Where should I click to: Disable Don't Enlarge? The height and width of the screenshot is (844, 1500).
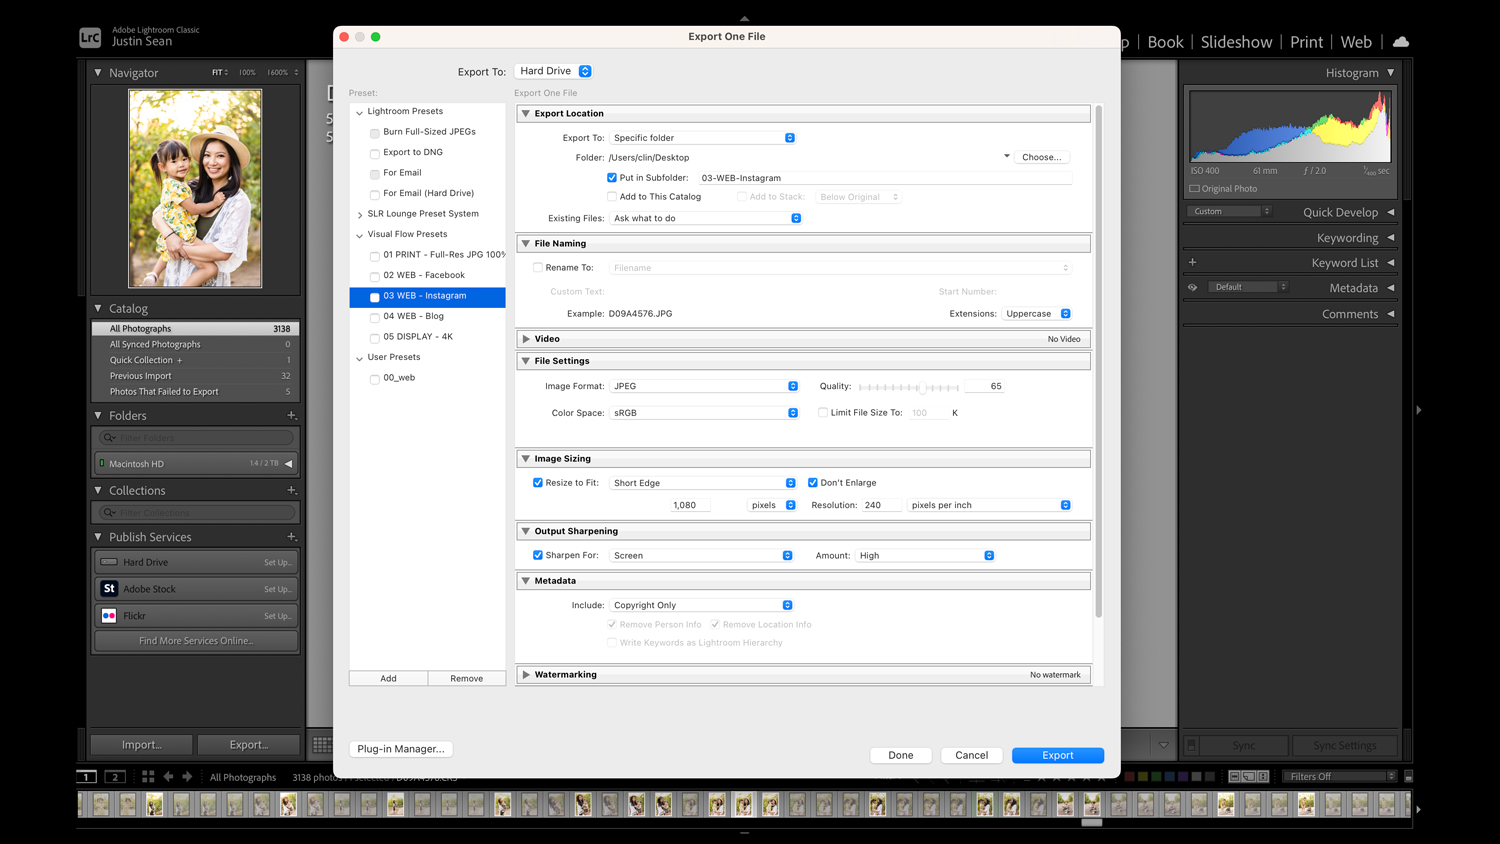[812, 482]
